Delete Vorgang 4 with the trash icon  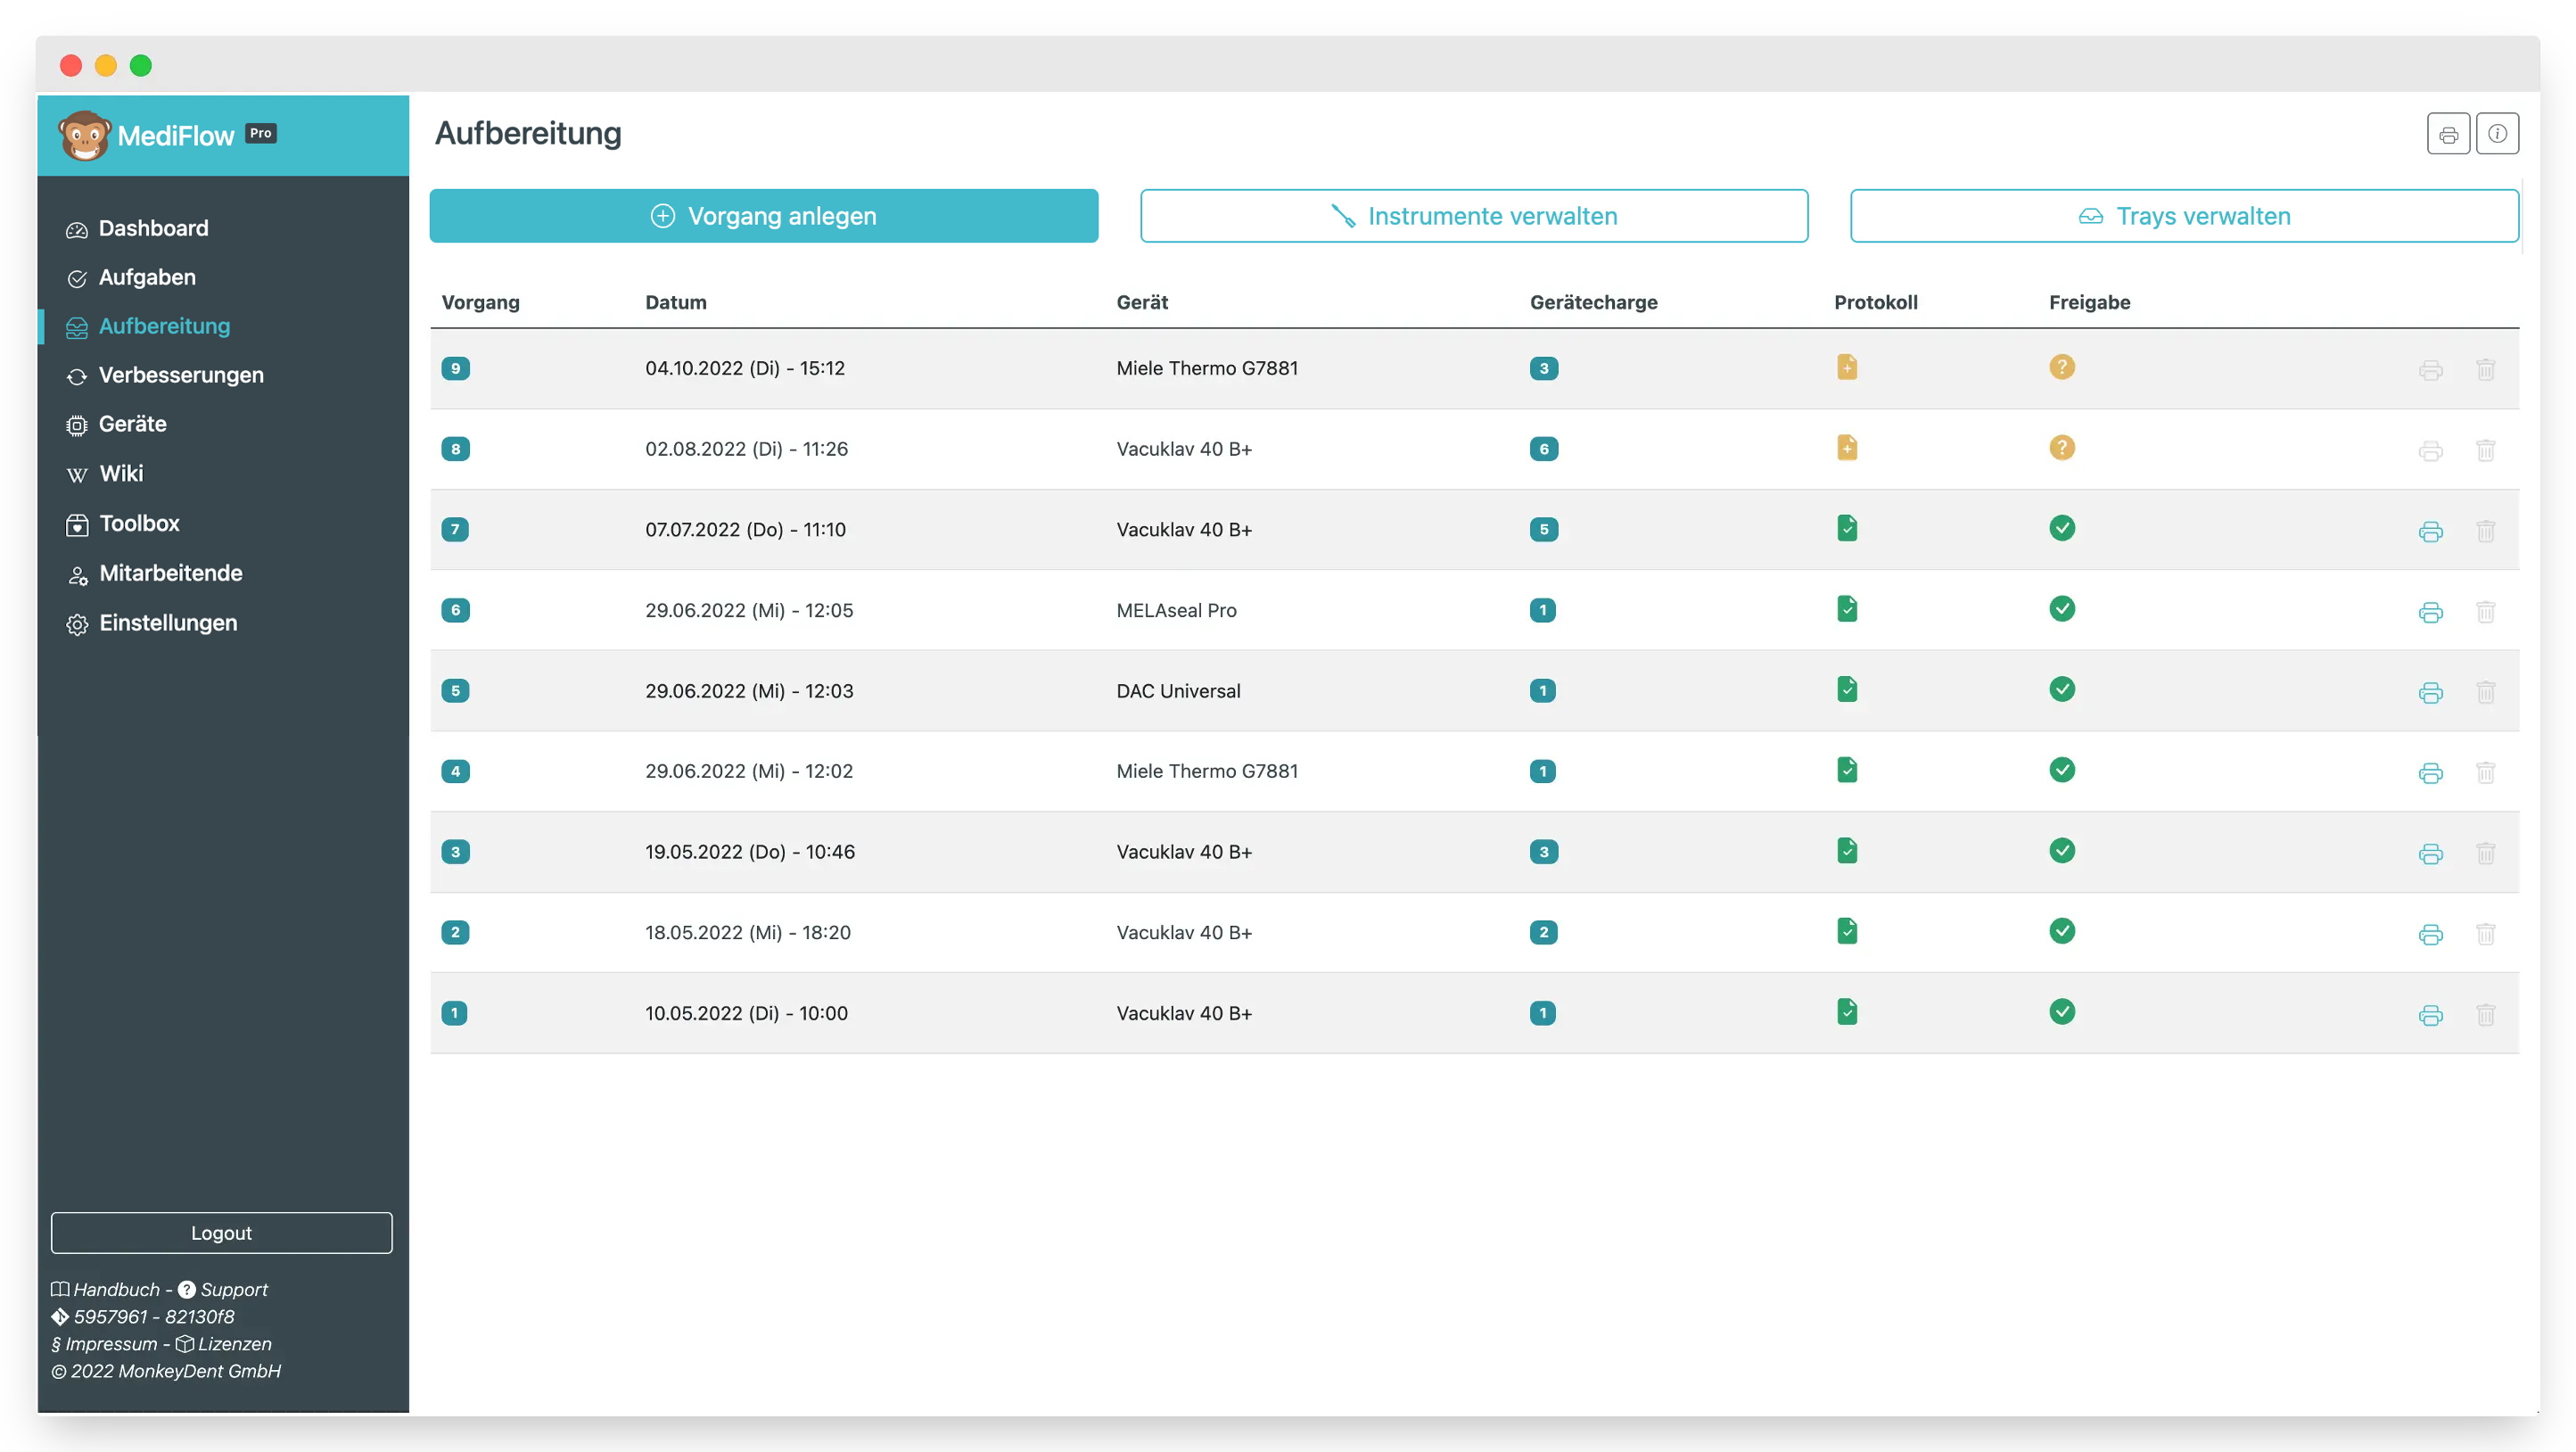pos(2486,772)
